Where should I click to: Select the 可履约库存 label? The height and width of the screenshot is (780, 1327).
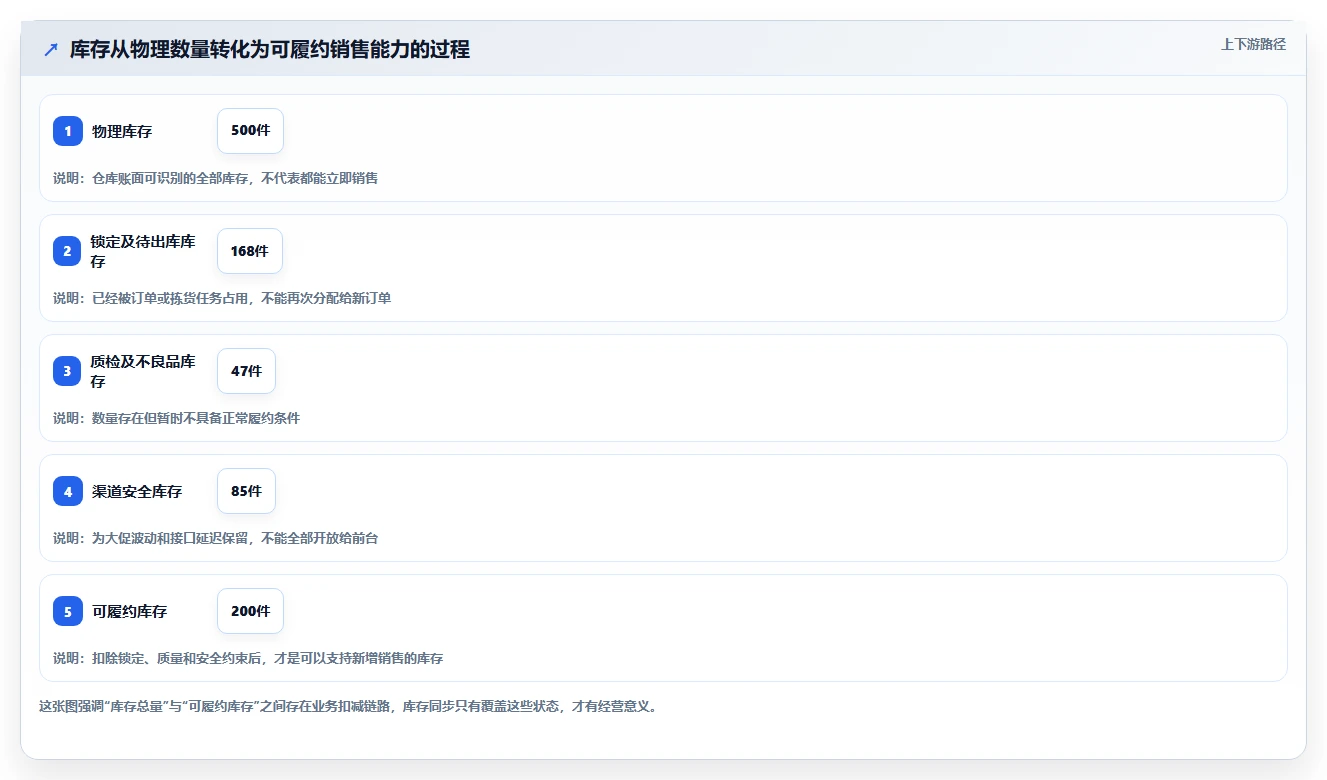coord(130,611)
